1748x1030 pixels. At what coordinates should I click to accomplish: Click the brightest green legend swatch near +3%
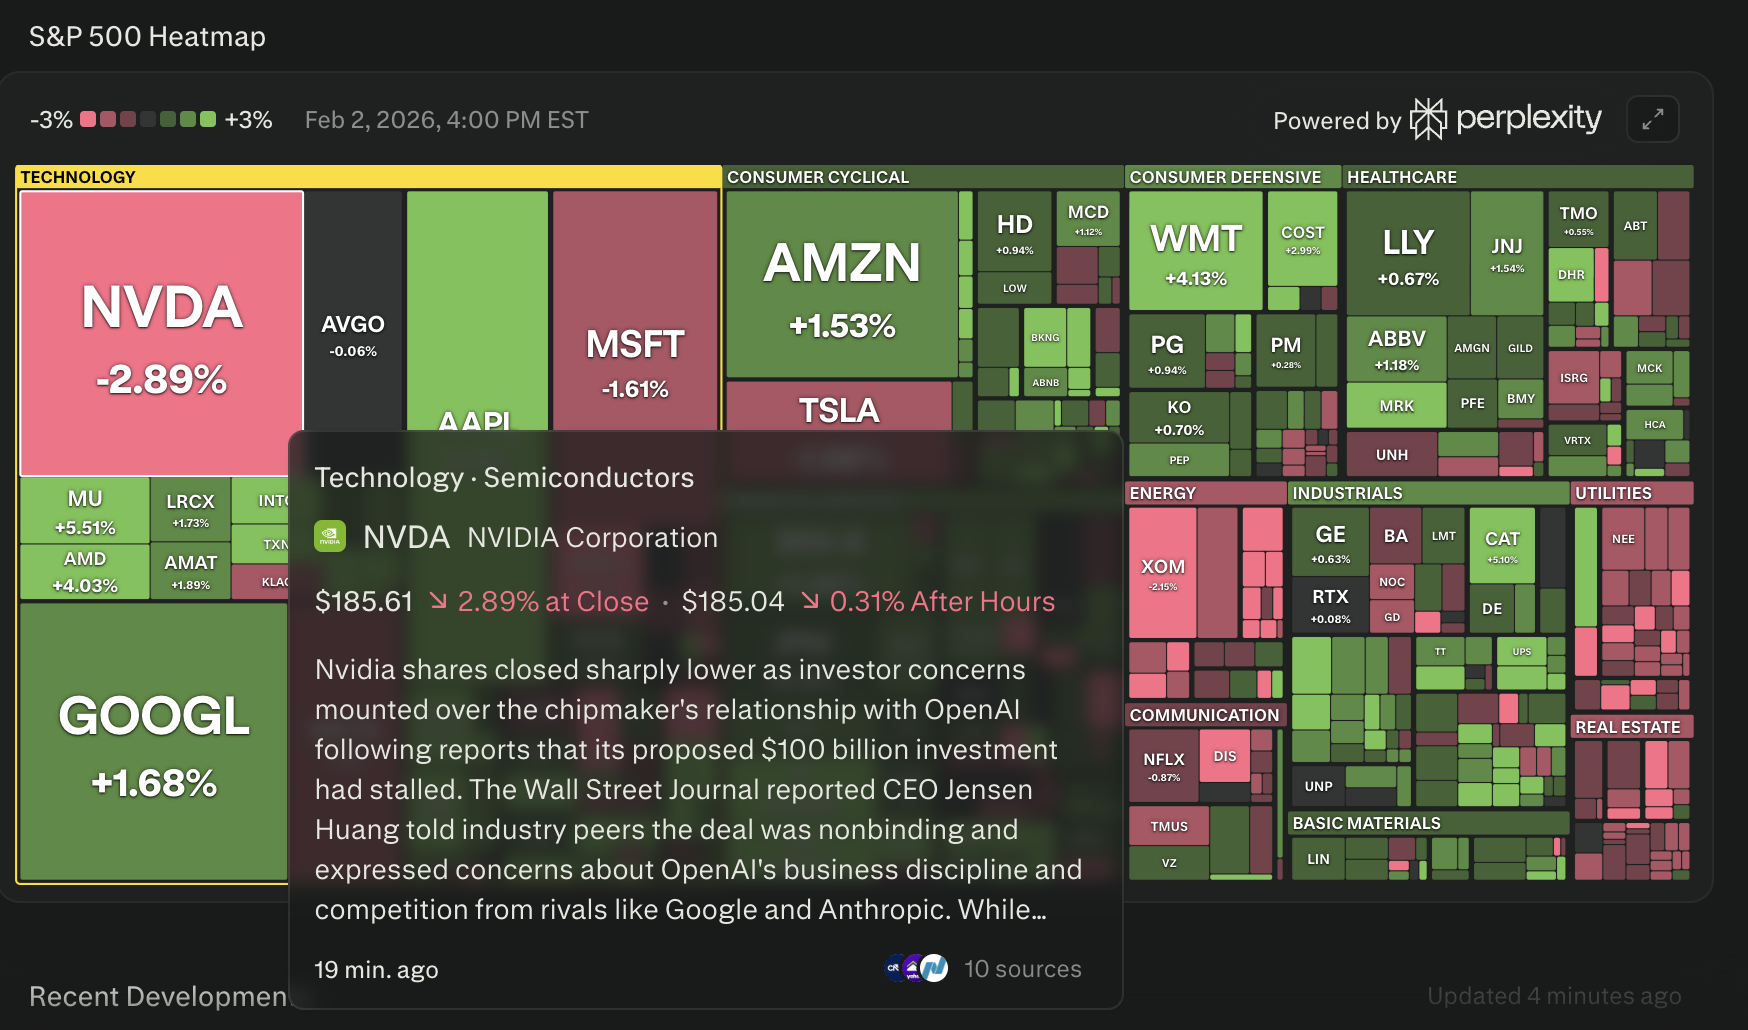pos(208,119)
